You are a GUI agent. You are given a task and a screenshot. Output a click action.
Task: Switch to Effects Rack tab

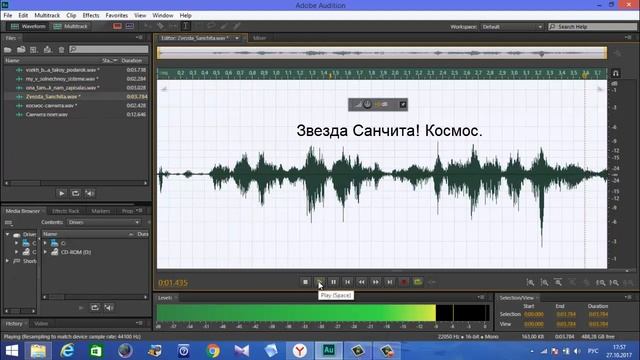coord(66,211)
